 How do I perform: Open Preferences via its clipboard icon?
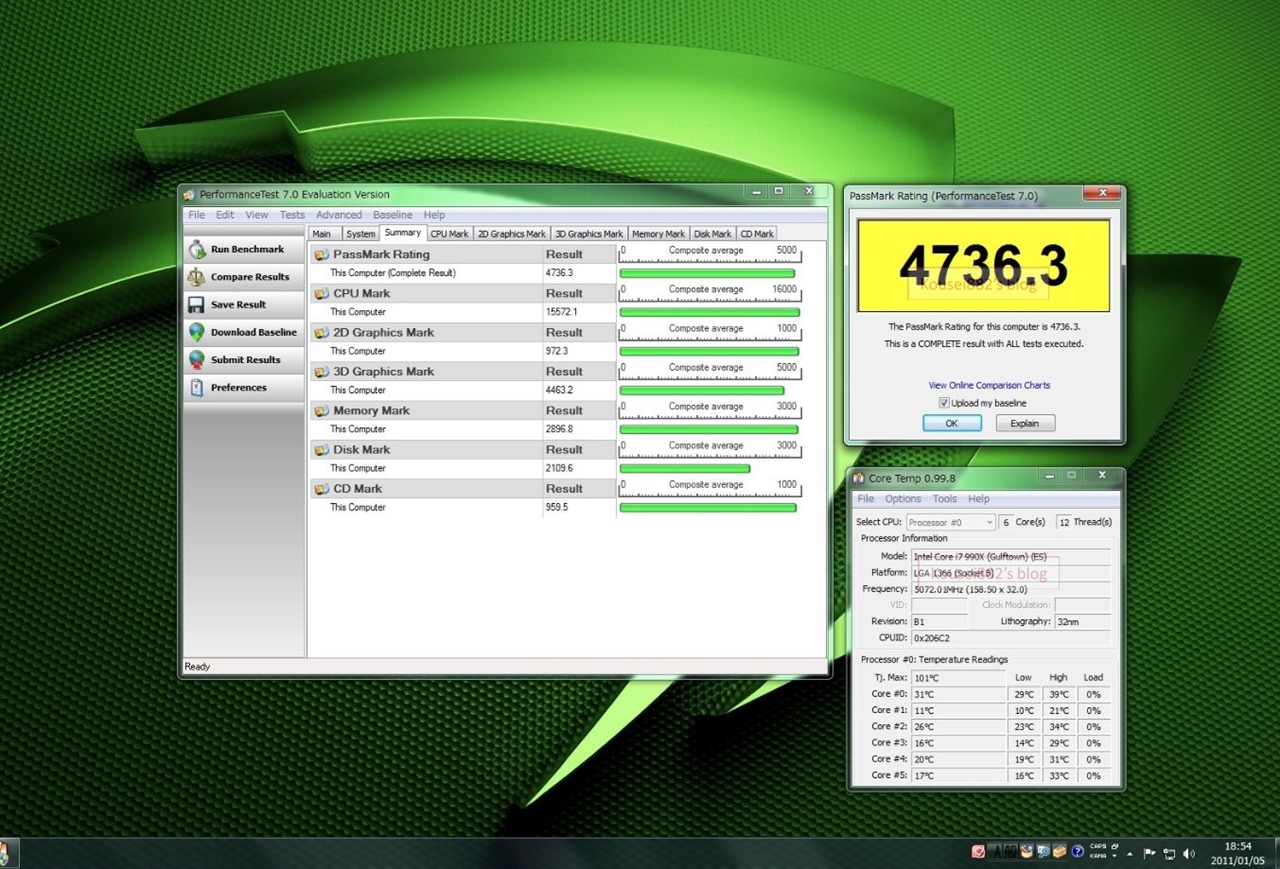click(x=197, y=388)
